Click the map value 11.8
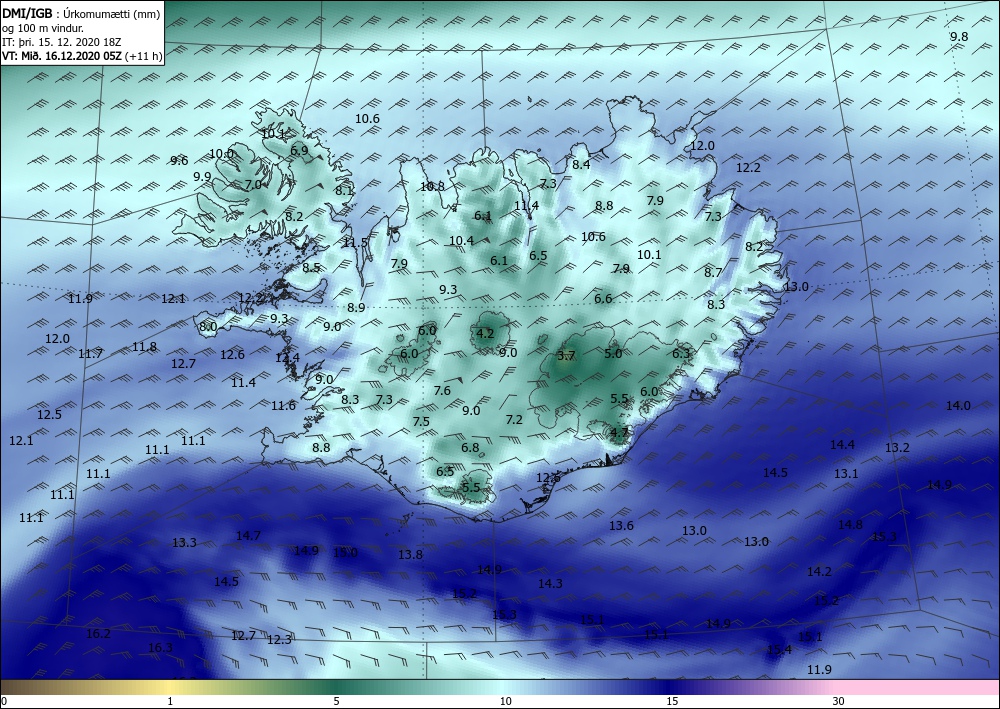This screenshot has width=1000, height=709. (x=145, y=347)
